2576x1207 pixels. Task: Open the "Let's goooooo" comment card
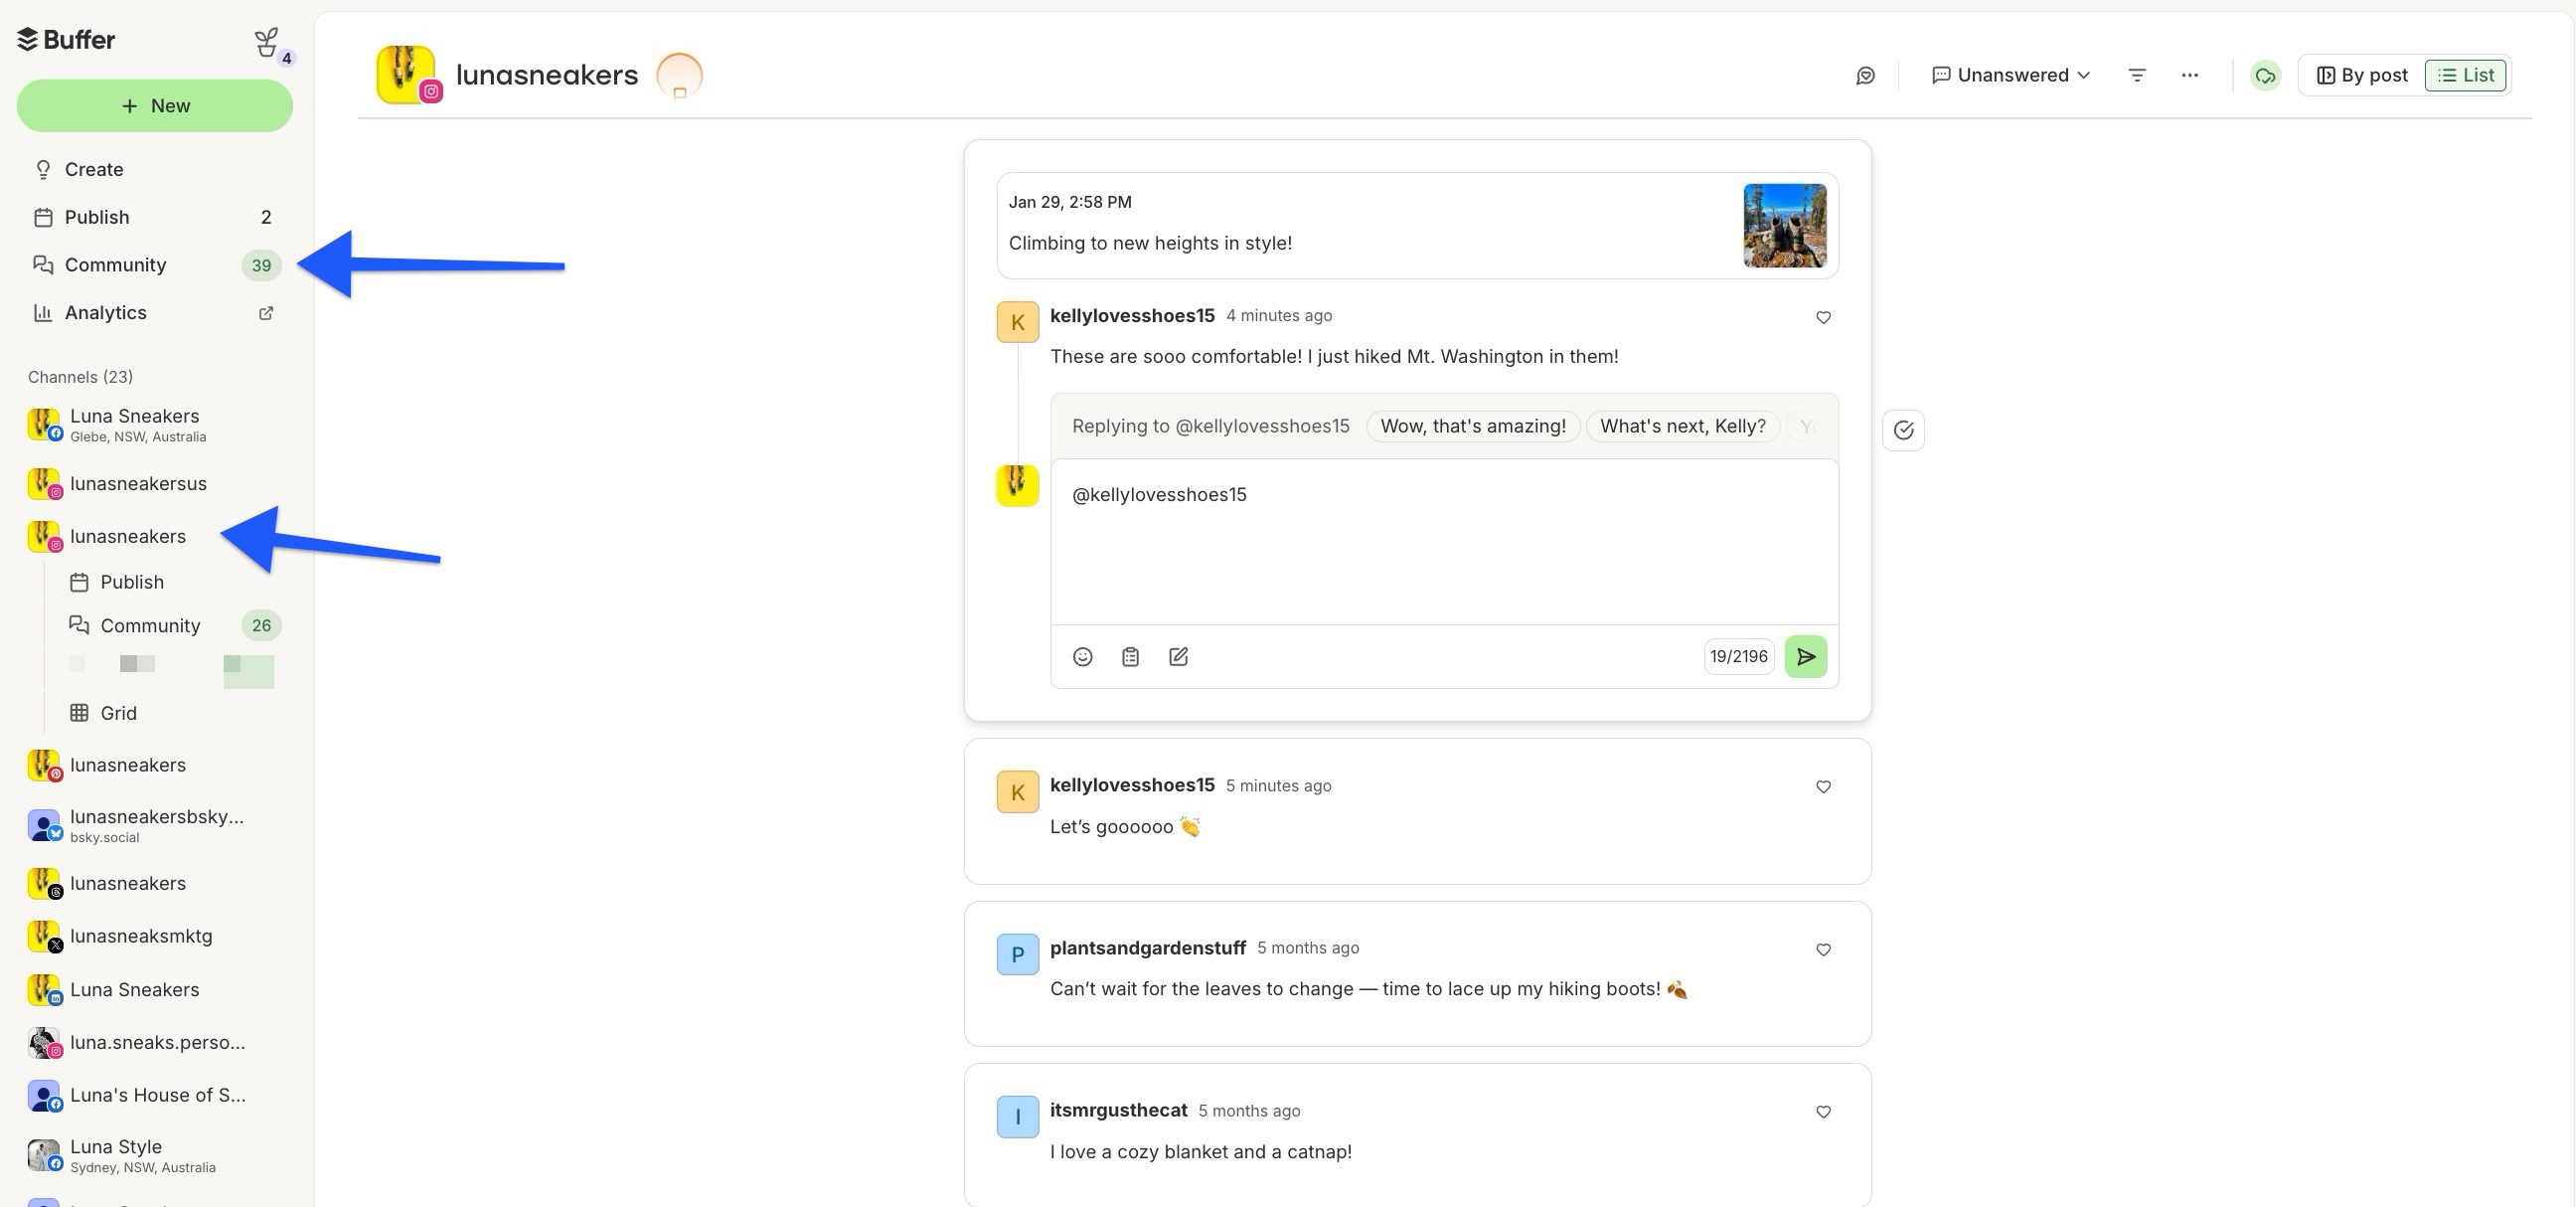[1417, 812]
